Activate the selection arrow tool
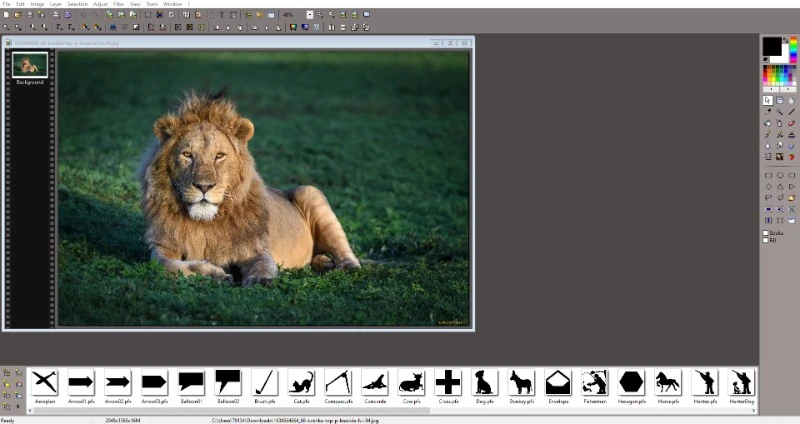The width and height of the screenshot is (800, 424). 768,100
